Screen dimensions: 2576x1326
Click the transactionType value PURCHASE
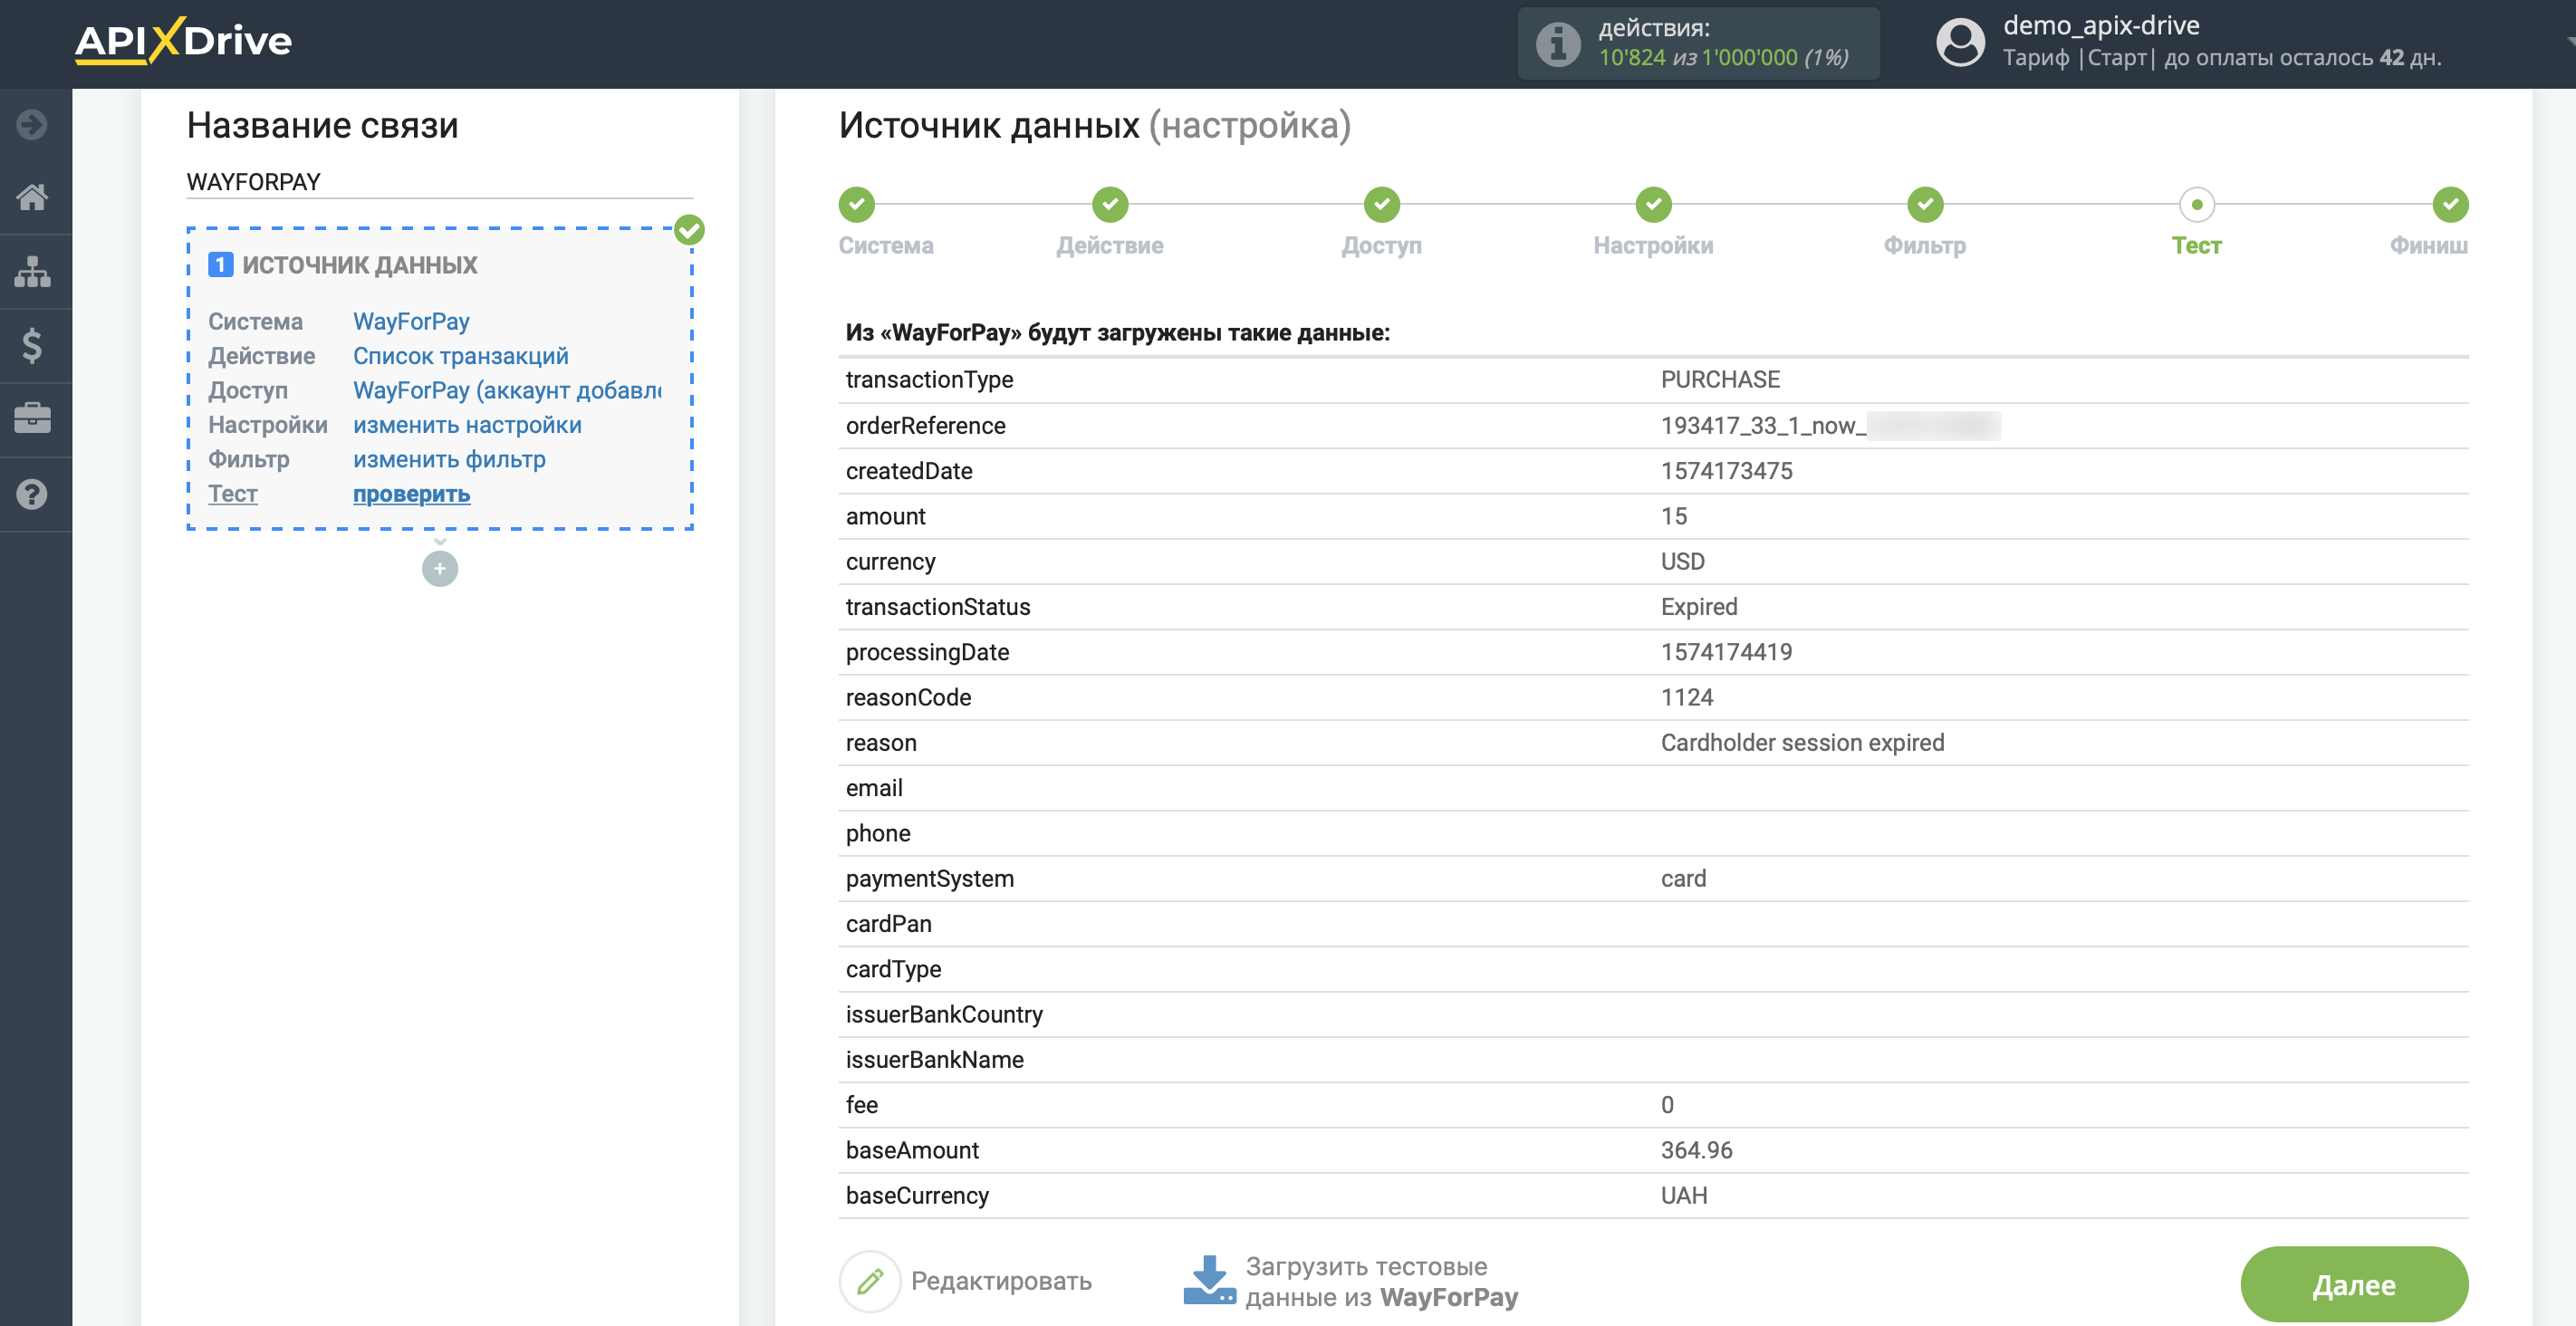(1720, 380)
